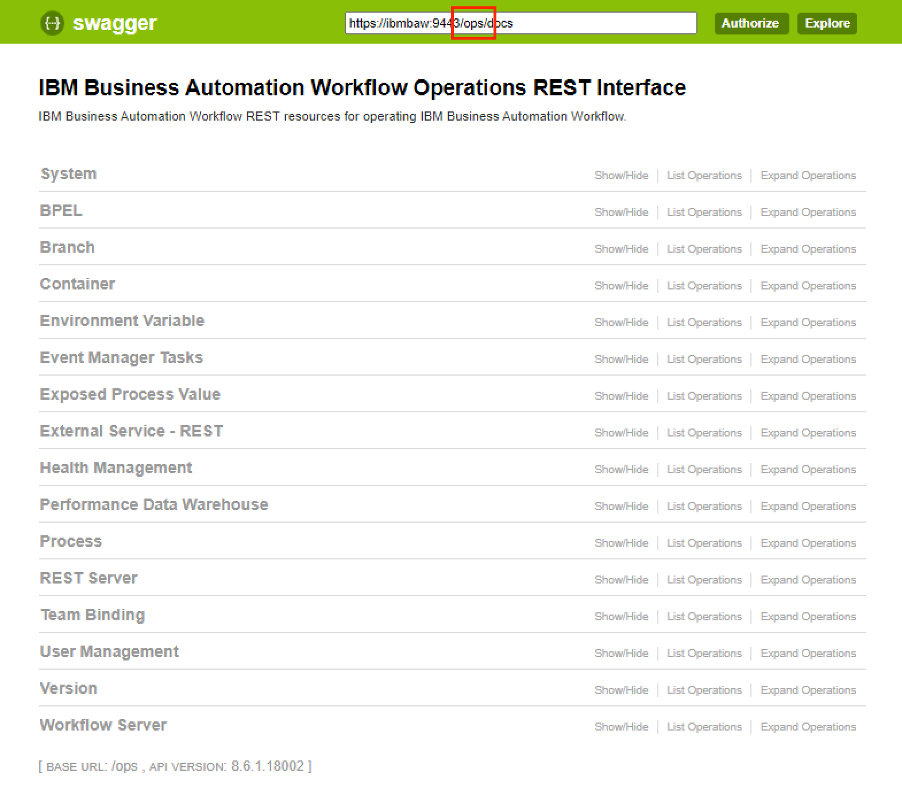List Operations for System
The width and height of the screenshot is (902, 788).
(x=705, y=175)
